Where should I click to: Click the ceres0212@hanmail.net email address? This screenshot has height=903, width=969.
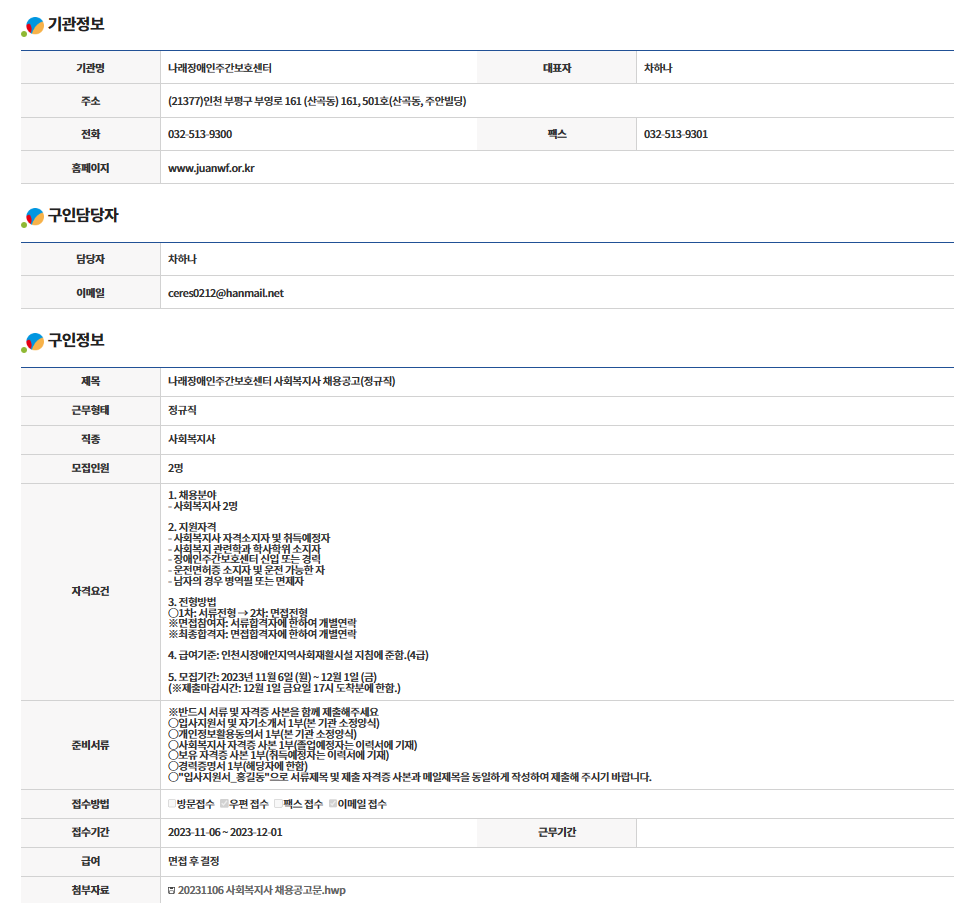tap(226, 293)
